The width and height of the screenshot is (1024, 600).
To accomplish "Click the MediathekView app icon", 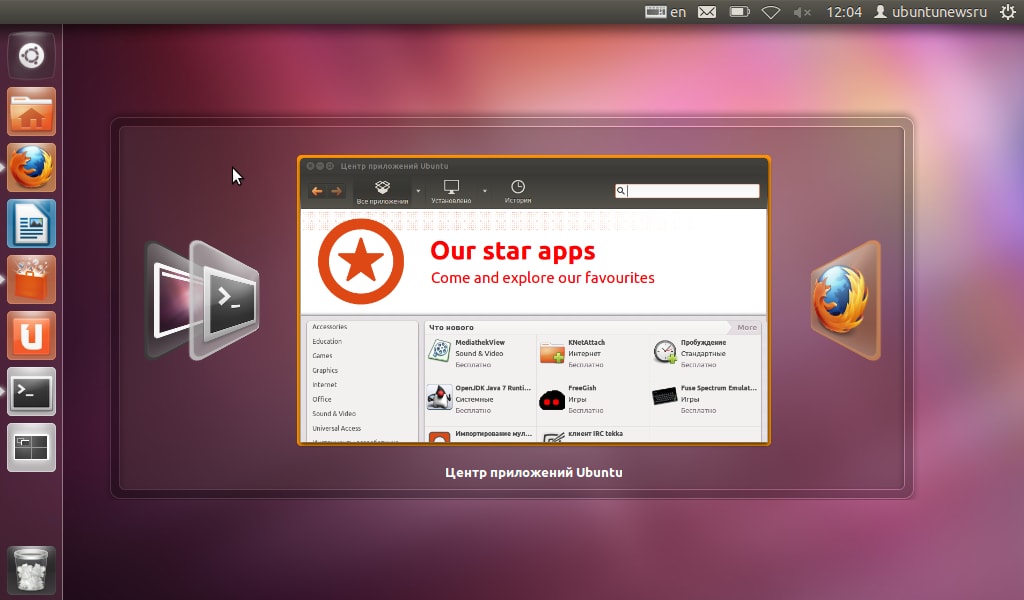I will coord(440,351).
